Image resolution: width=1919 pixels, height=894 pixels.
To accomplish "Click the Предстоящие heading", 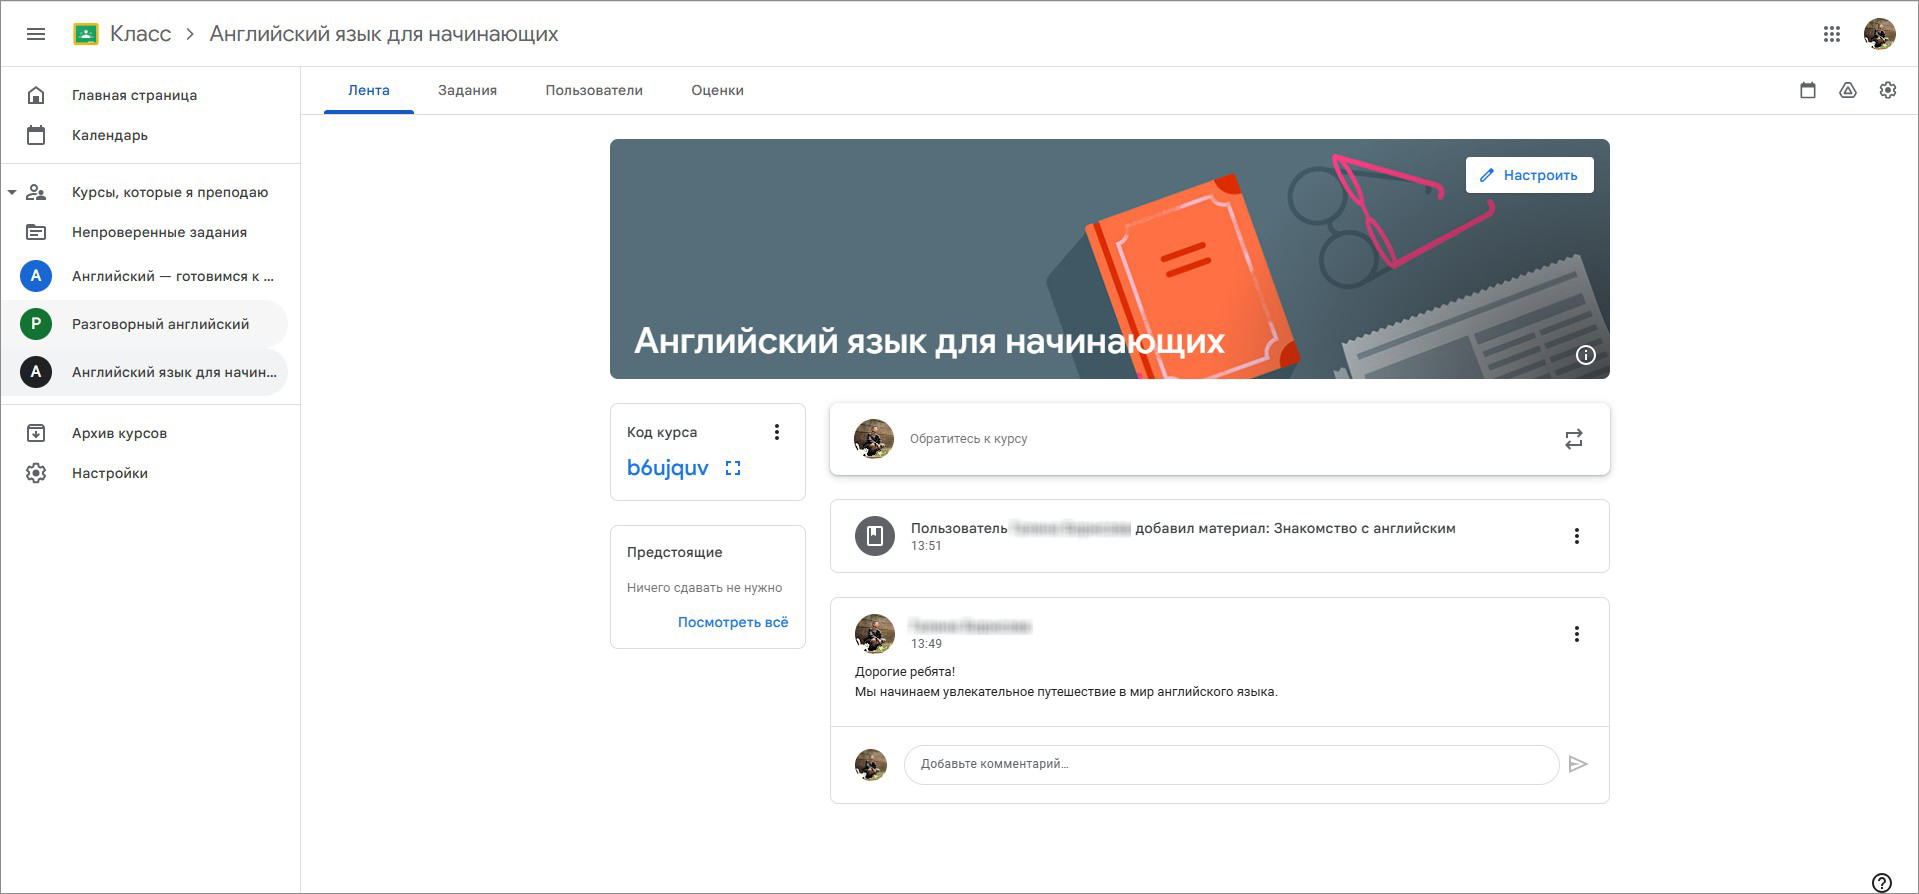I will click(674, 552).
